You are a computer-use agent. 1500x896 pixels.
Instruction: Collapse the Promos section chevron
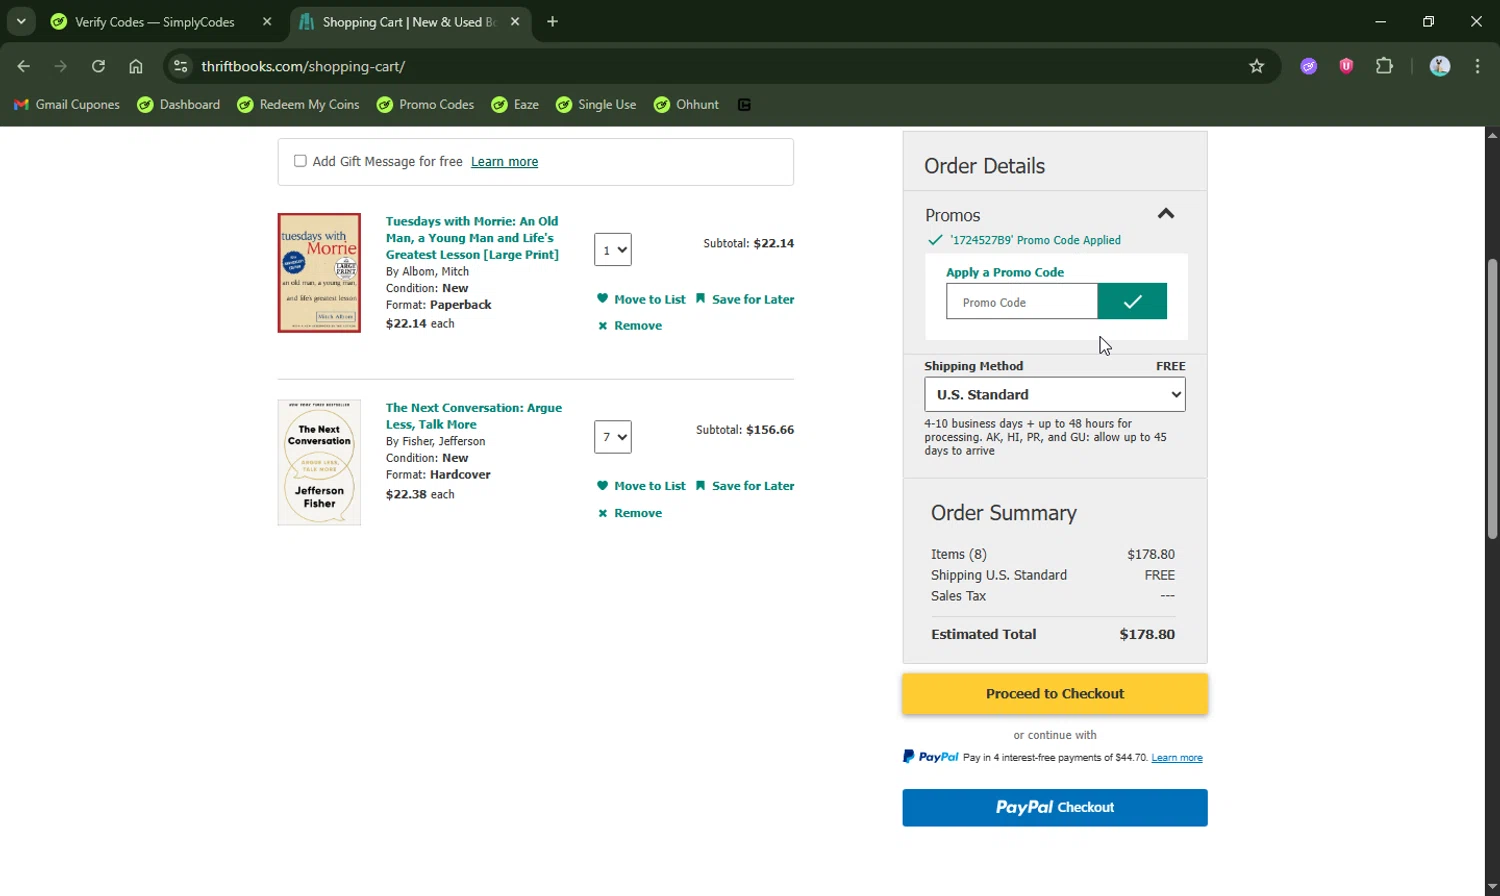tap(1166, 214)
